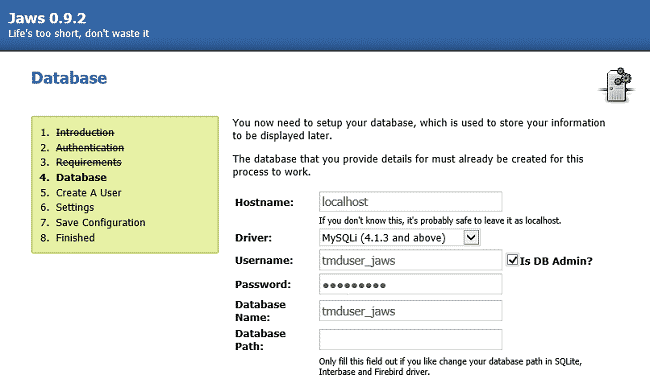
Task: Click the Database page heading
Action: click(69, 78)
